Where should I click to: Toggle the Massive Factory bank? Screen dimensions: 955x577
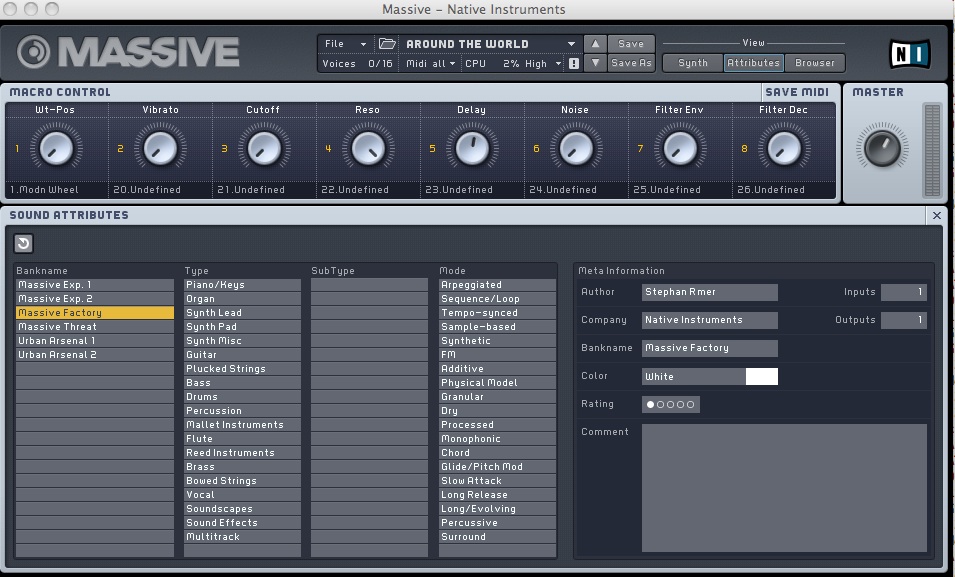point(94,313)
